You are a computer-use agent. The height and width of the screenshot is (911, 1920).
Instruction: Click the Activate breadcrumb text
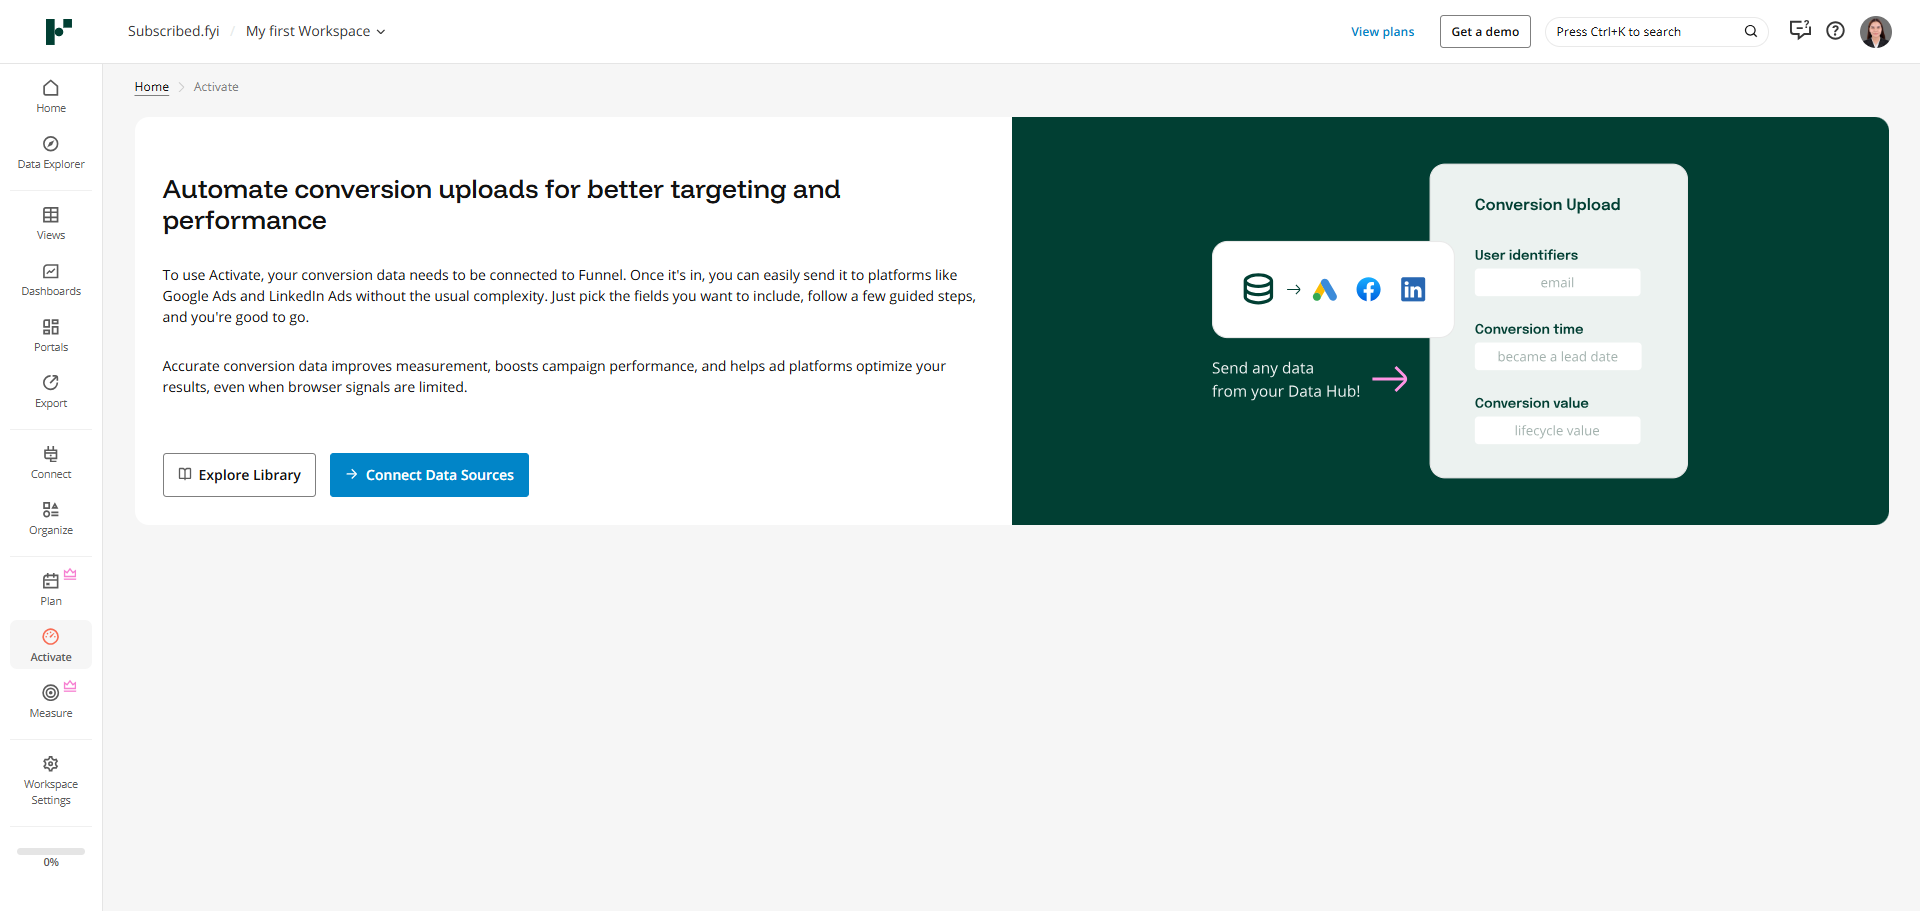pyautogui.click(x=216, y=87)
